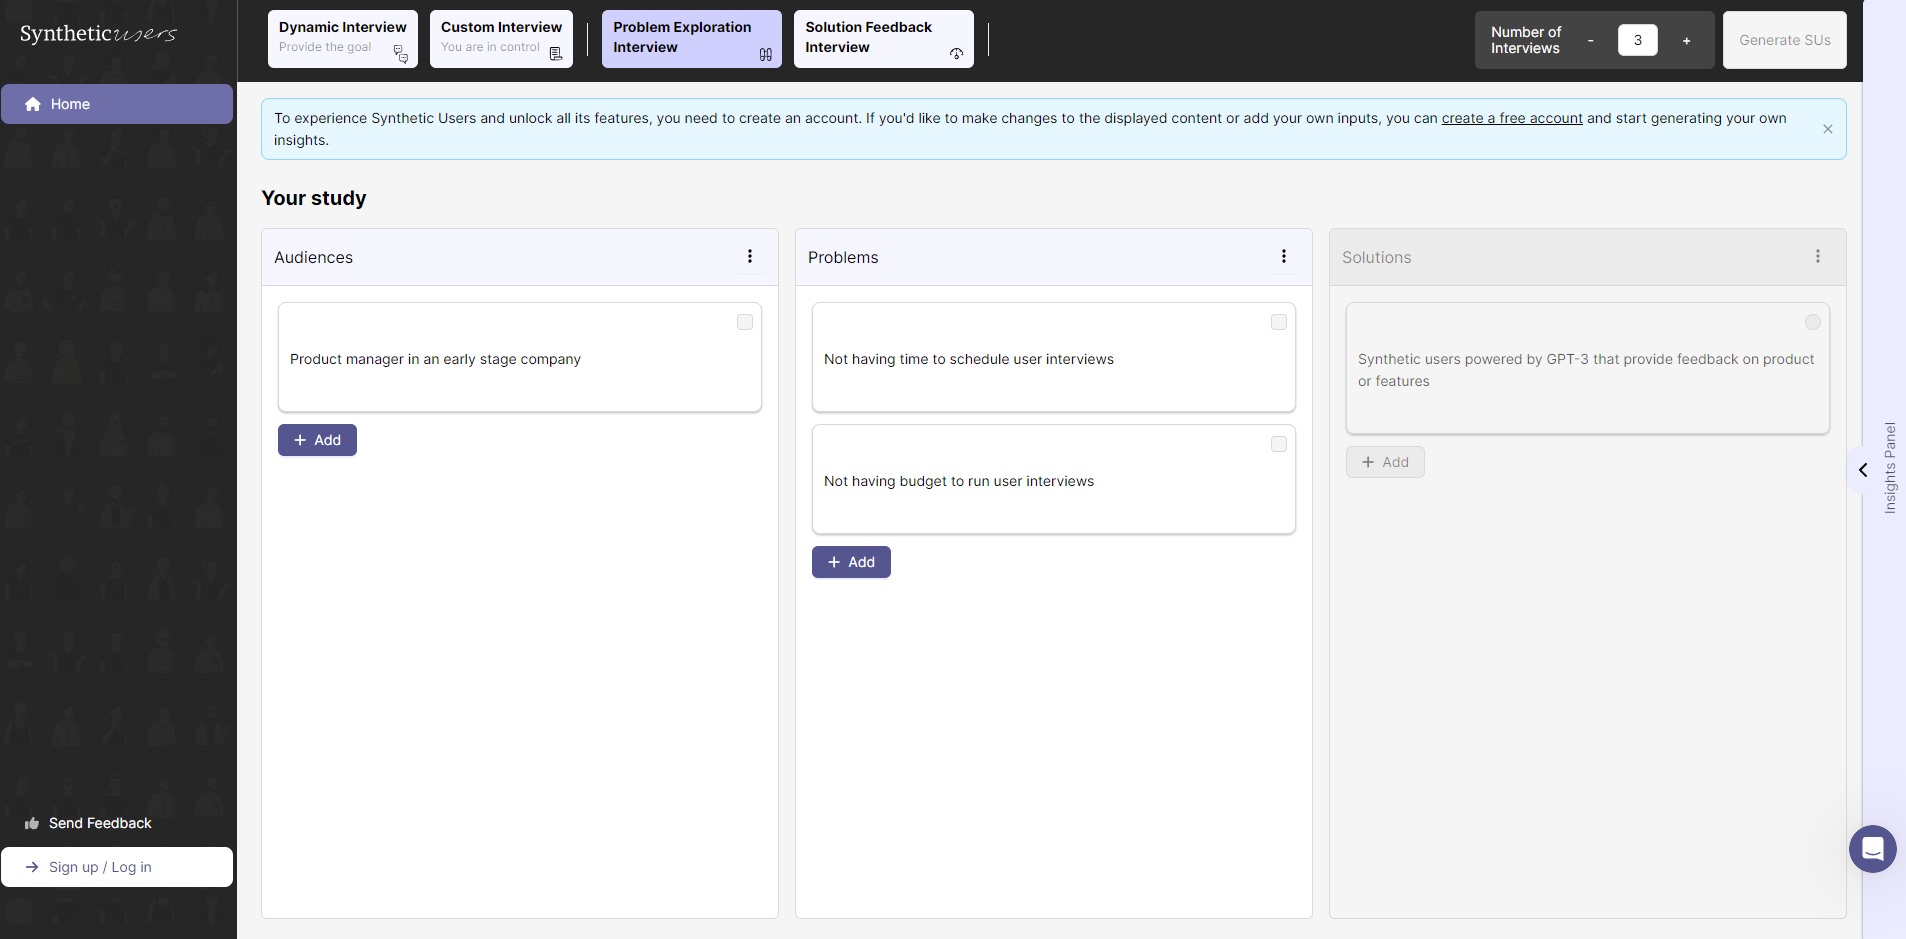Check 'Not having budget' problem checkbox
Image resolution: width=1906 pixels, height=939 pixels.
(x=1279, y=444)
